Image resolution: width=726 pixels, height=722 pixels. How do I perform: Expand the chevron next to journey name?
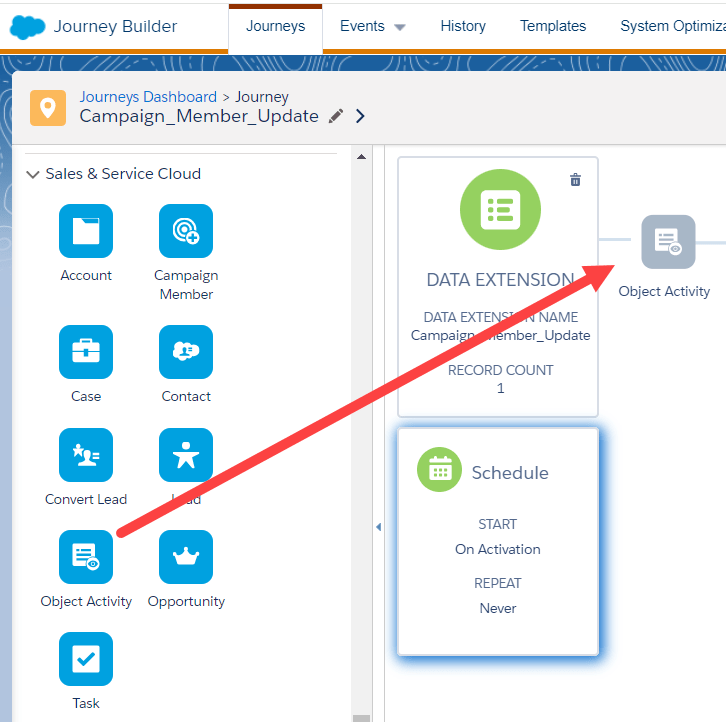[x=361, y=116]
